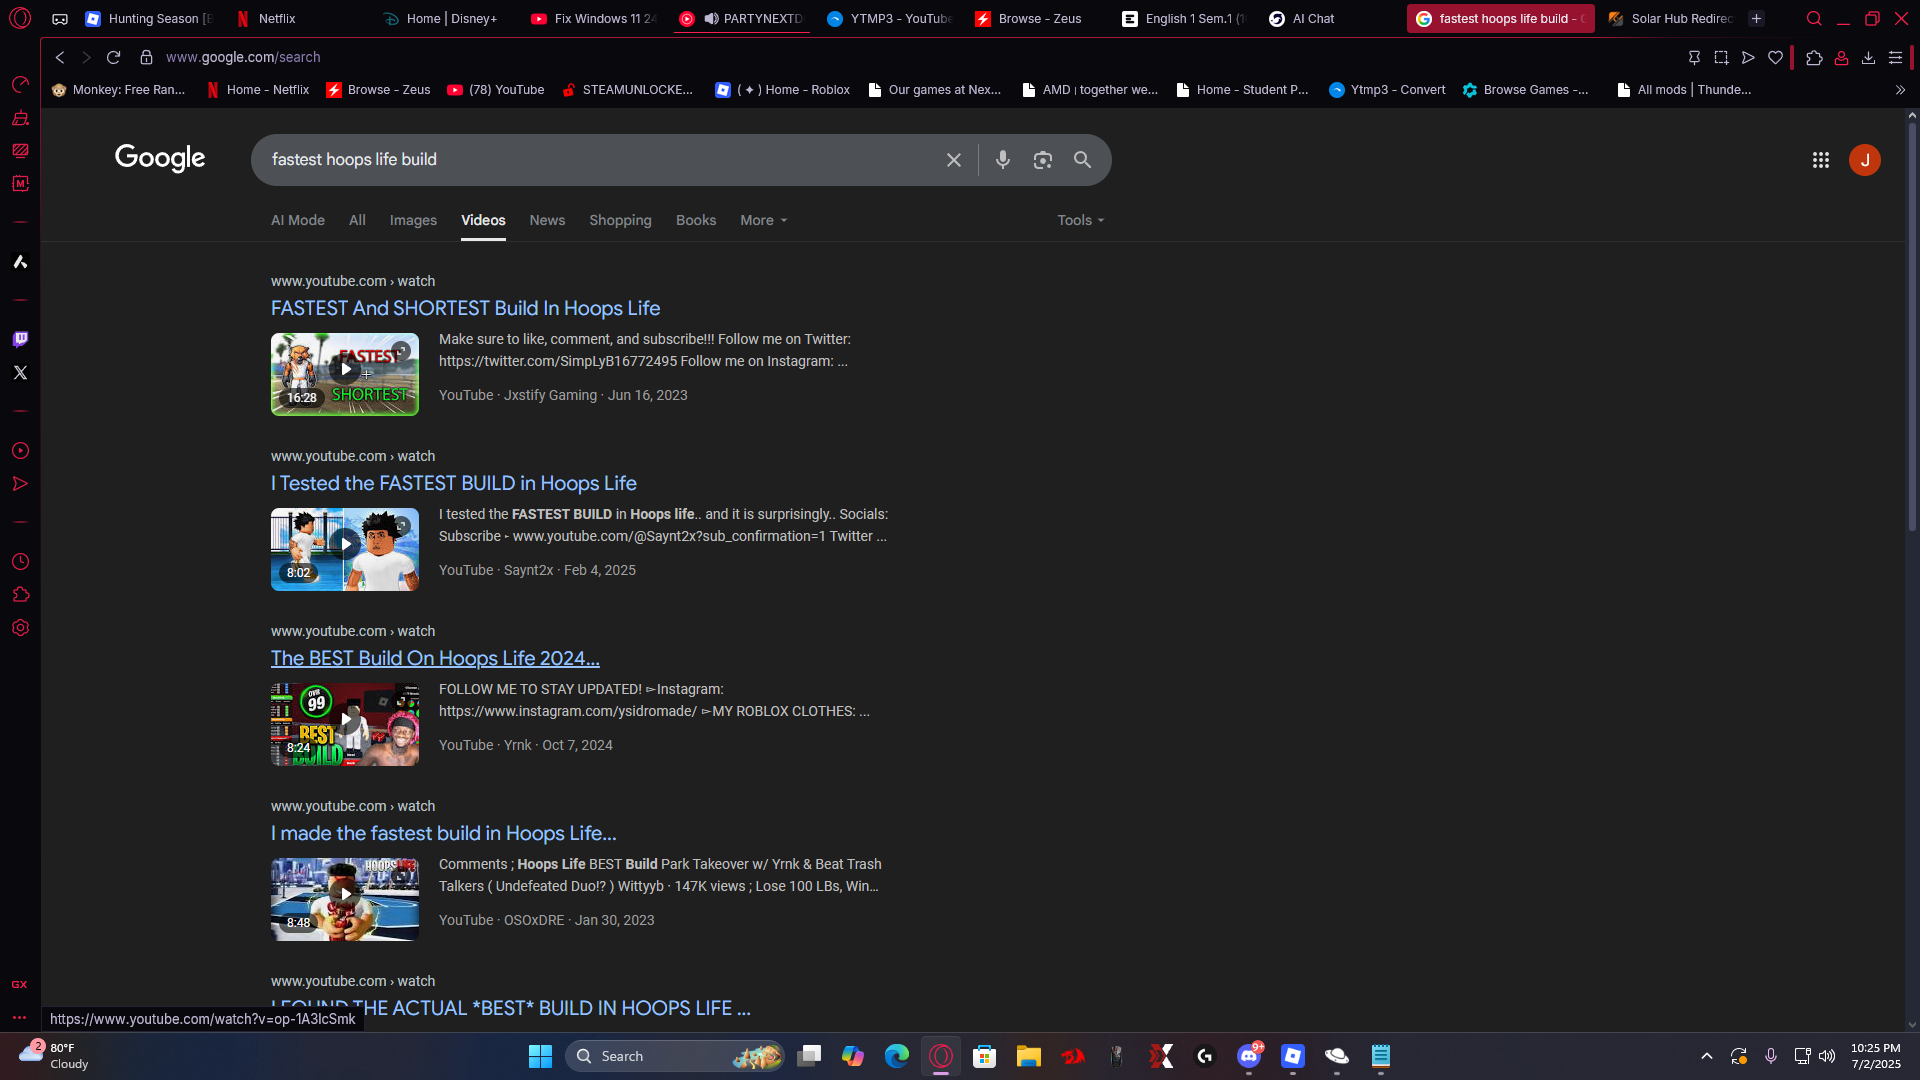The height and width of the screenshot is (1080, 1920).
Task: Open Microsoft Store from the taskbar
Action: click(x=985, y=1056)
